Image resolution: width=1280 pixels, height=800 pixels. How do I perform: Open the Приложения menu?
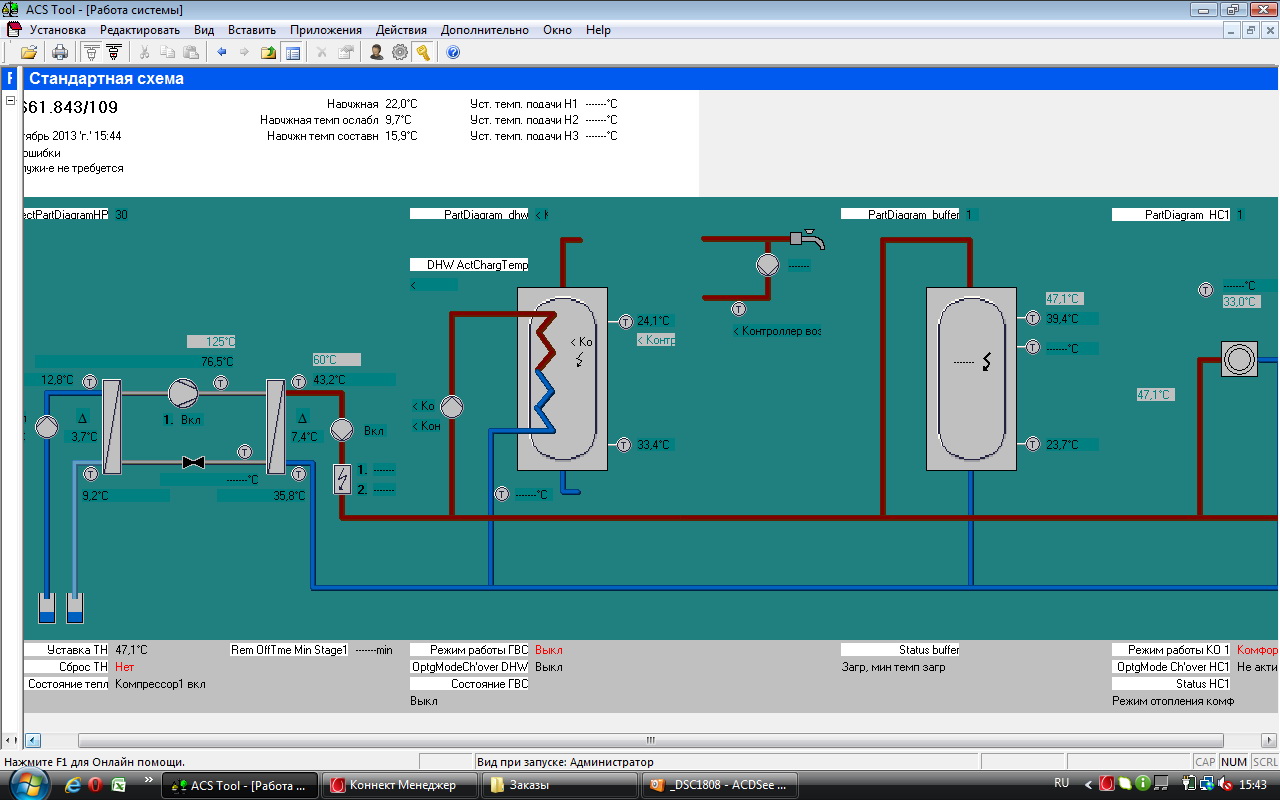point(326,30)
